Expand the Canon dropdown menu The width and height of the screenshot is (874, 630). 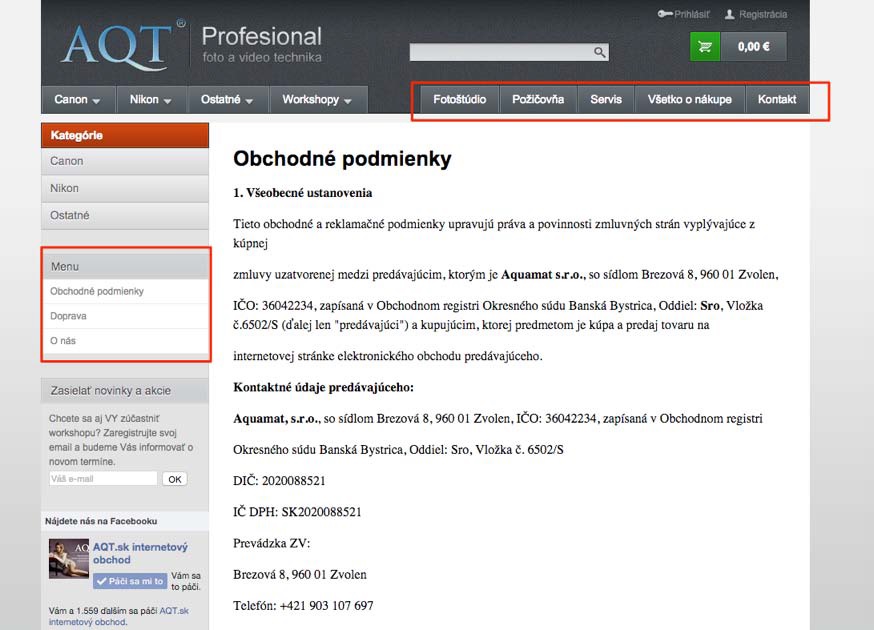point(78,100)
